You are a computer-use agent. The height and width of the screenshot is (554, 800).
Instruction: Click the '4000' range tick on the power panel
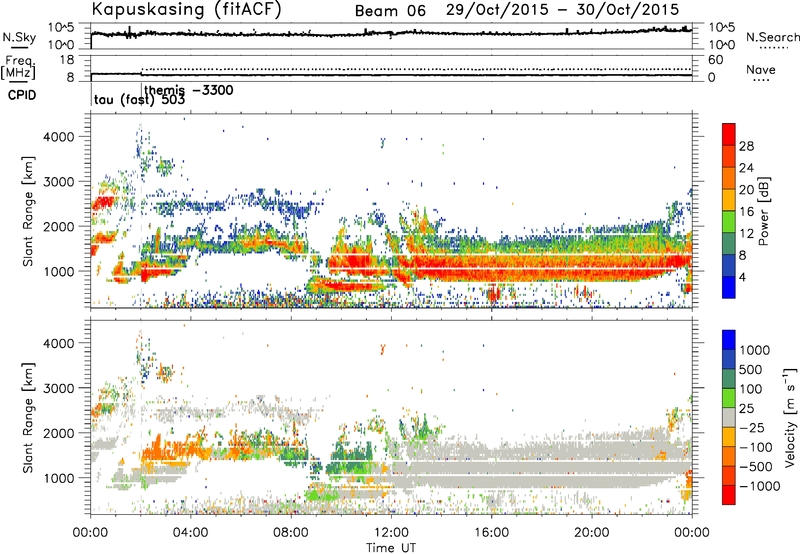[x=59, y=137]
